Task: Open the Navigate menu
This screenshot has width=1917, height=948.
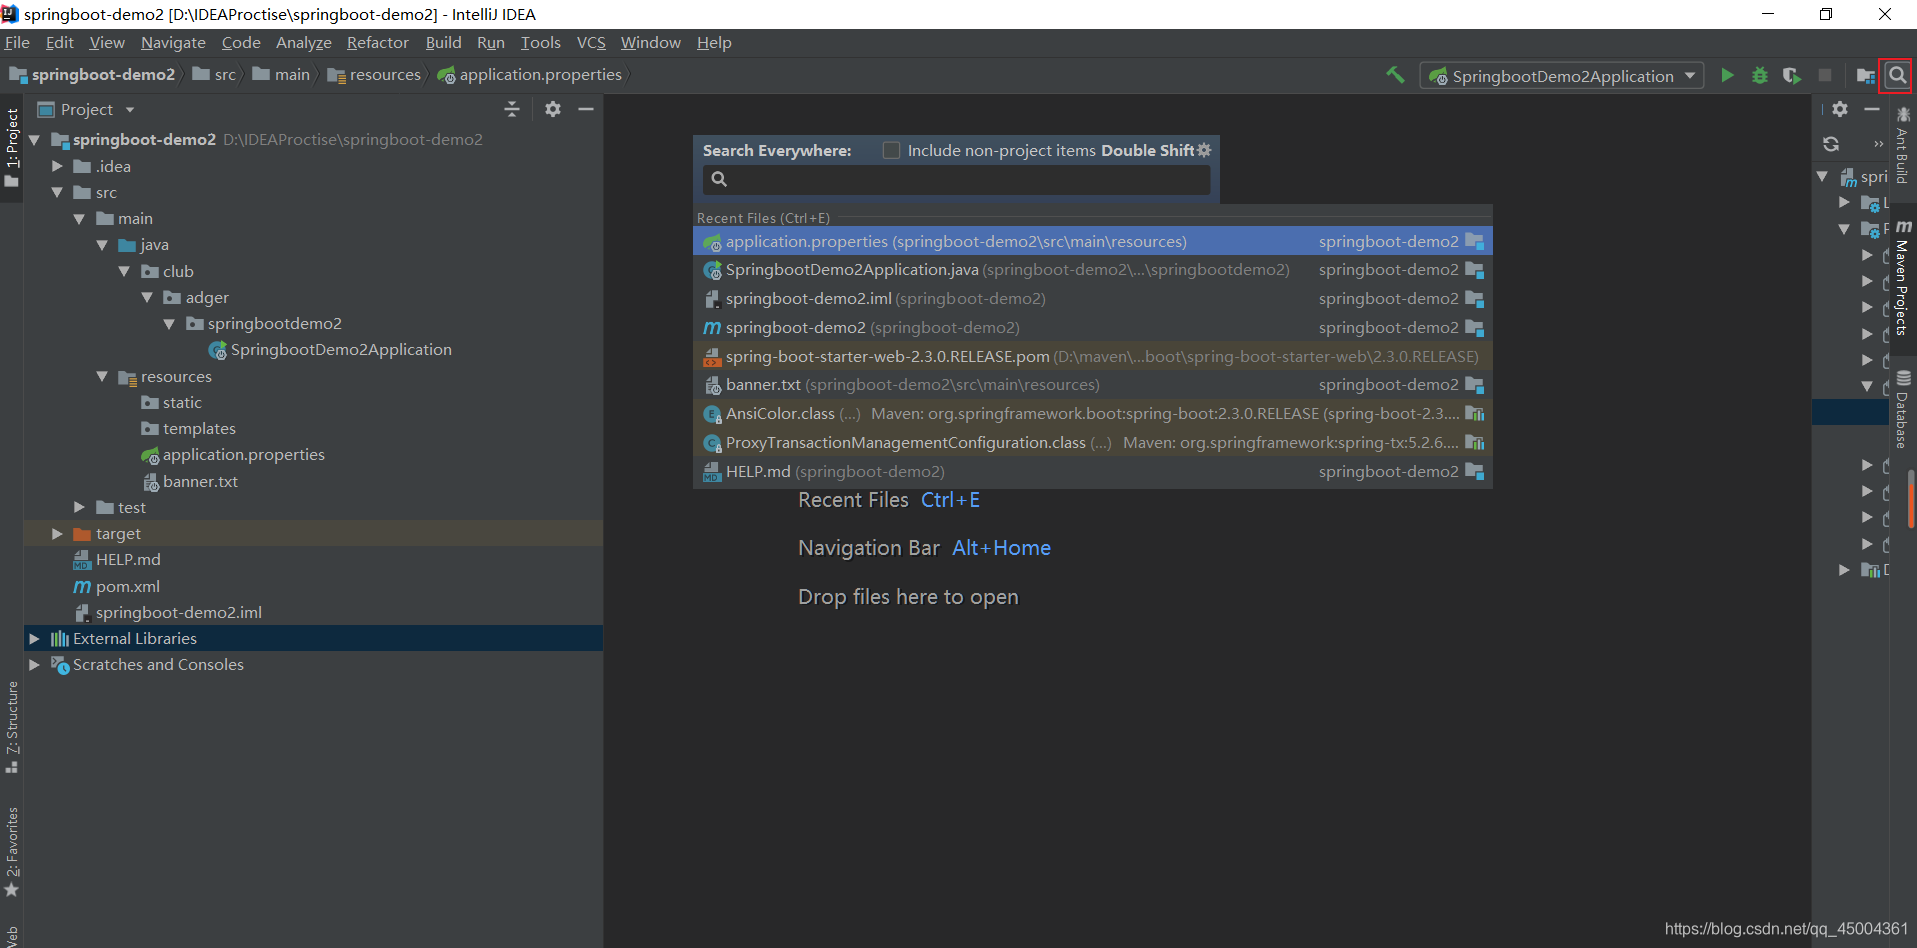Action: 173,42
